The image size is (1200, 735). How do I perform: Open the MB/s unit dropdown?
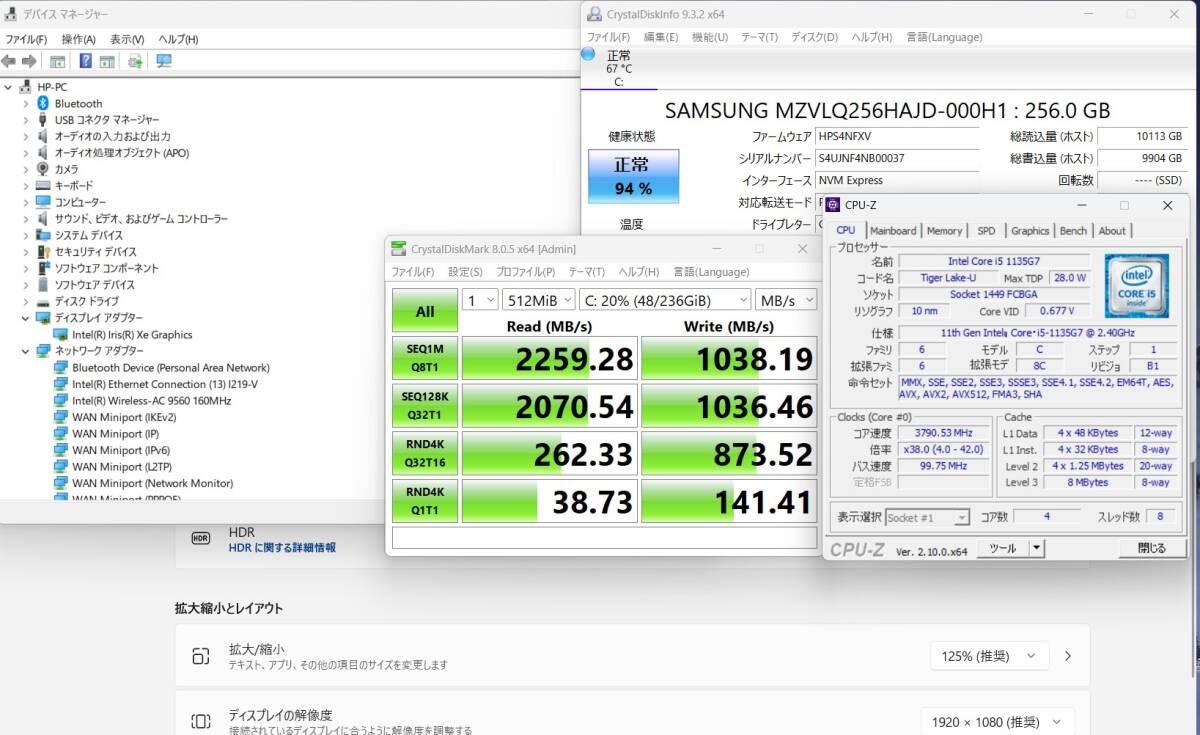786,299
